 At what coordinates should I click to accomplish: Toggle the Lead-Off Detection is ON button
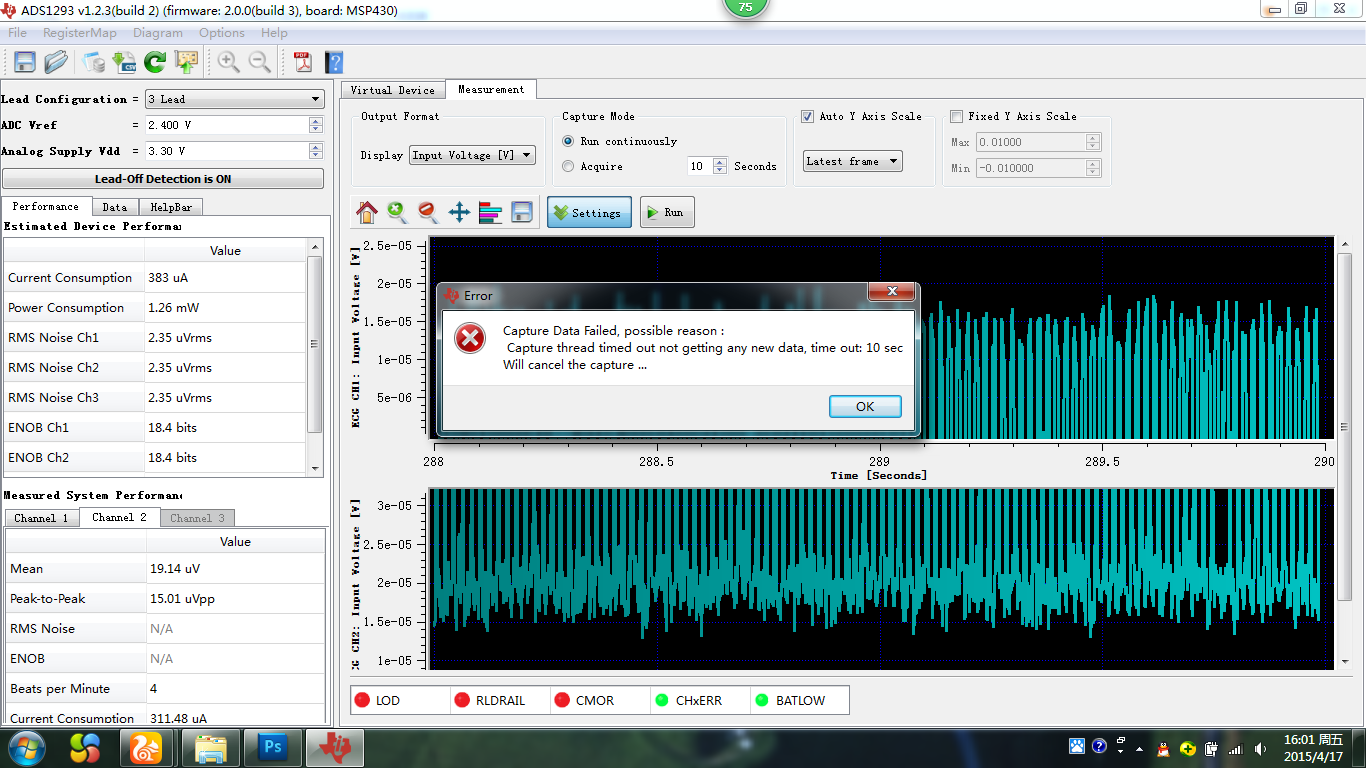163,179
